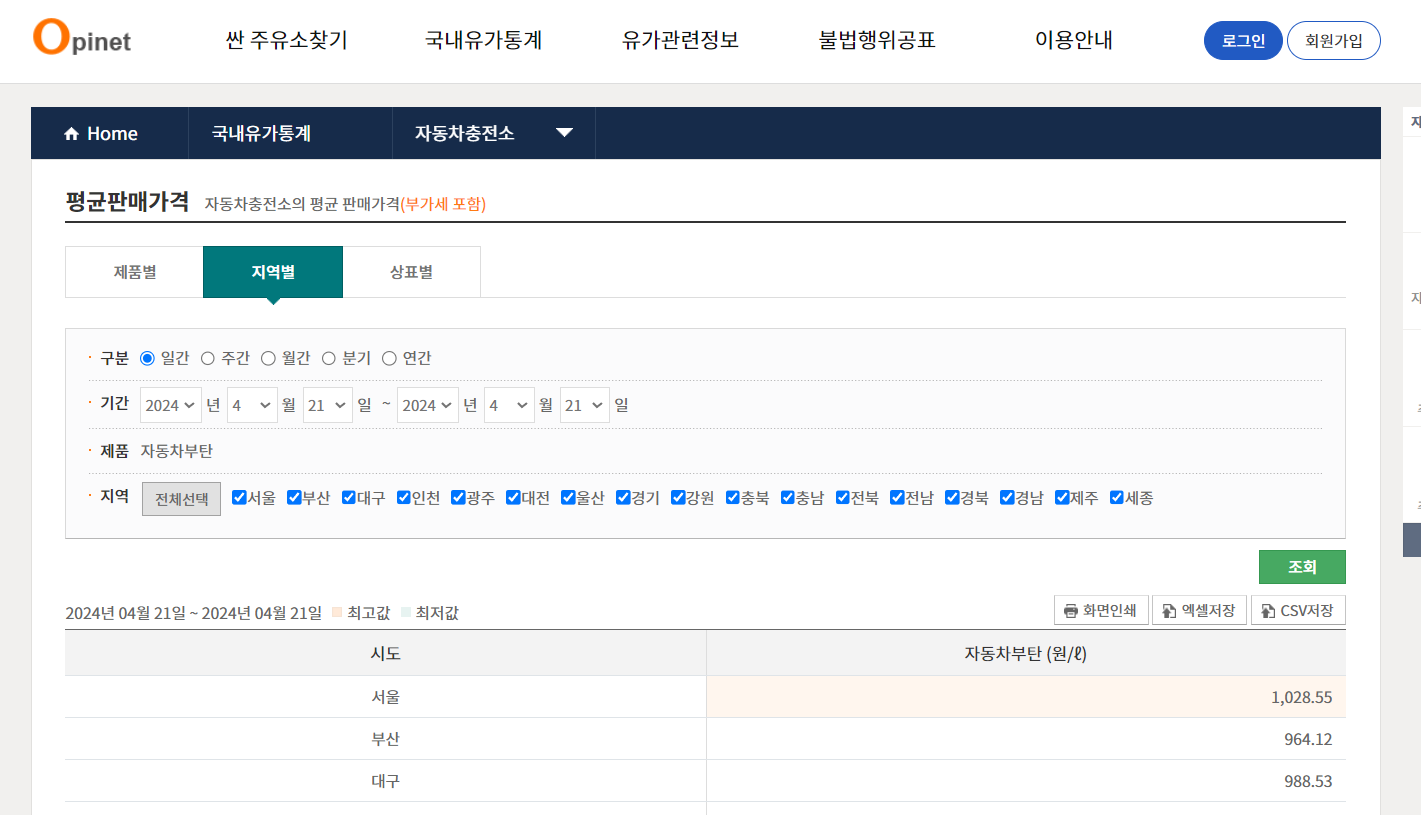
Task: Open the end day 21 dropdown
Action: [x=584, y=404]
